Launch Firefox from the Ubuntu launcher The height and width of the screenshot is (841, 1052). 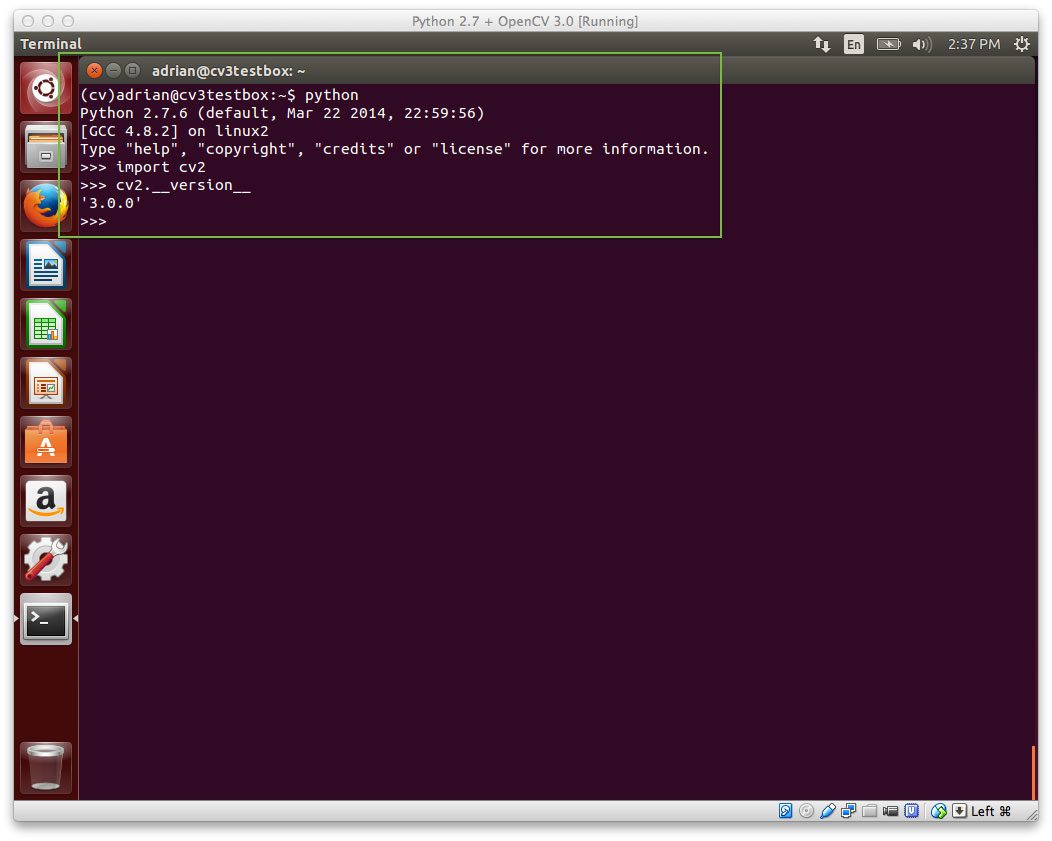pyautogui.click(x=45, y=204)
